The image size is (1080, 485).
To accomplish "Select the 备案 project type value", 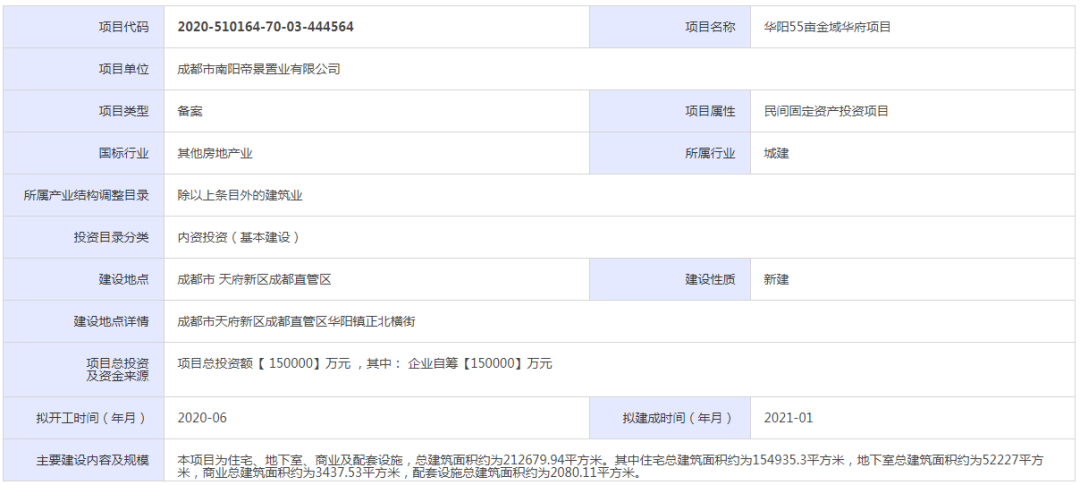I will click(190, 111).
